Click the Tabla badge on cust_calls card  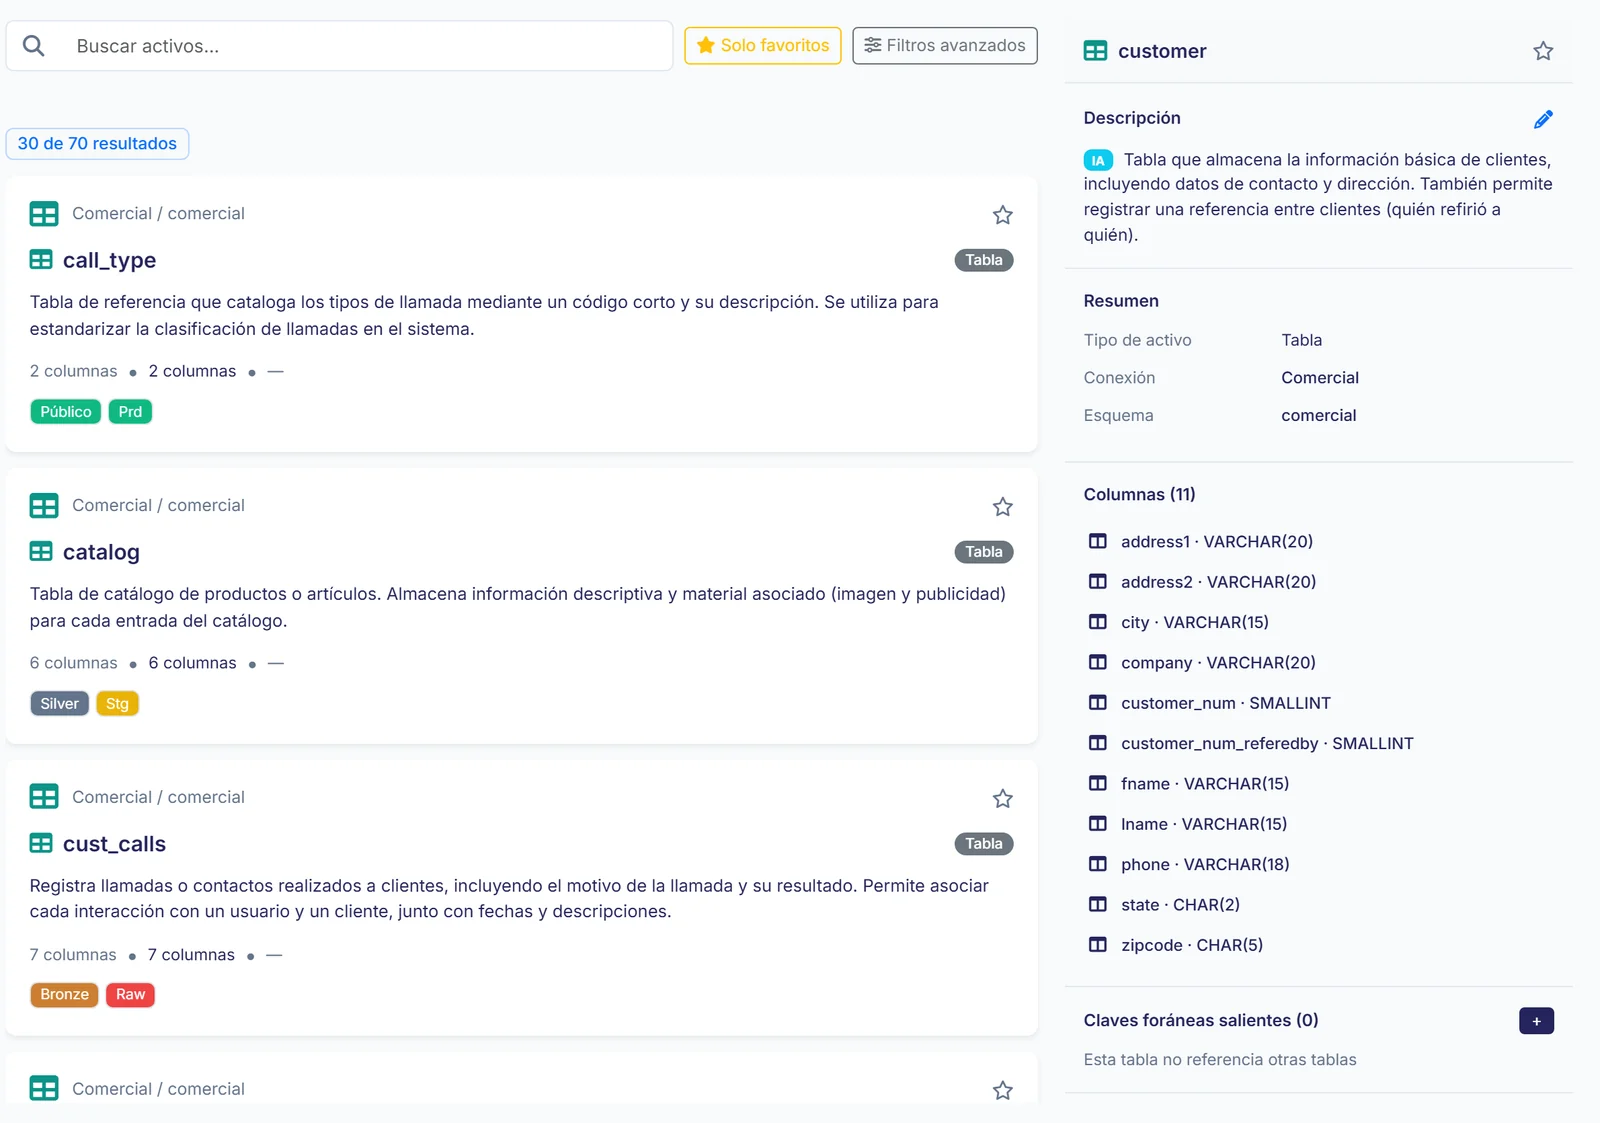(984, 844)
